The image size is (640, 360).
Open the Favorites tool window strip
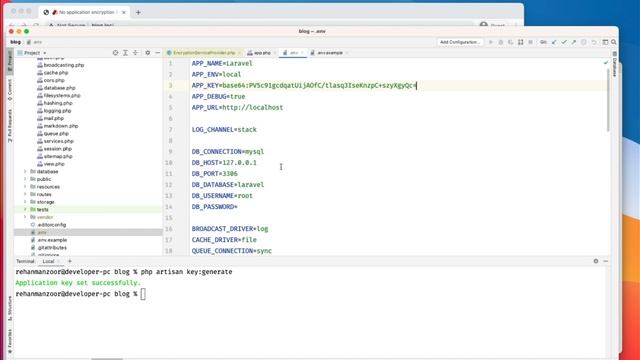10,341
